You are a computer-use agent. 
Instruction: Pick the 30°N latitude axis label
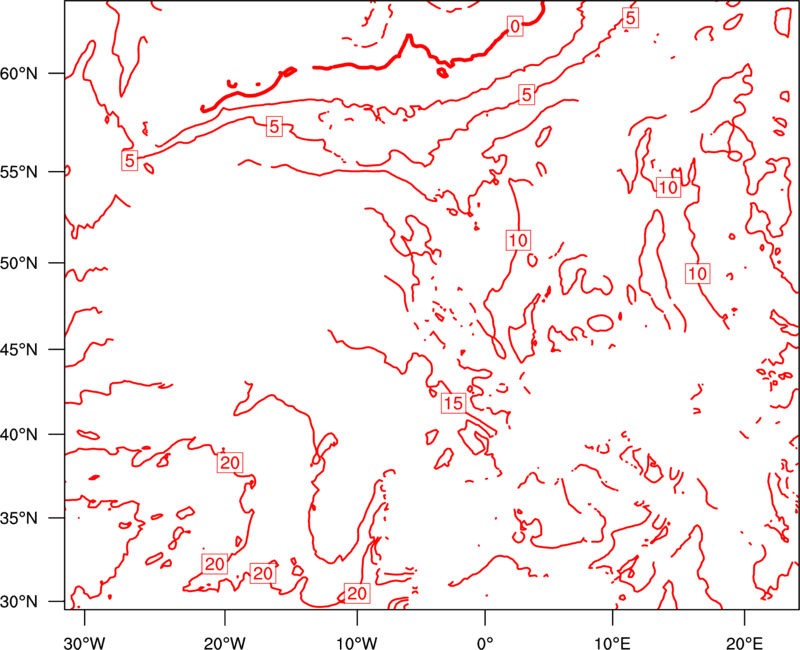[x=19, y=602]
